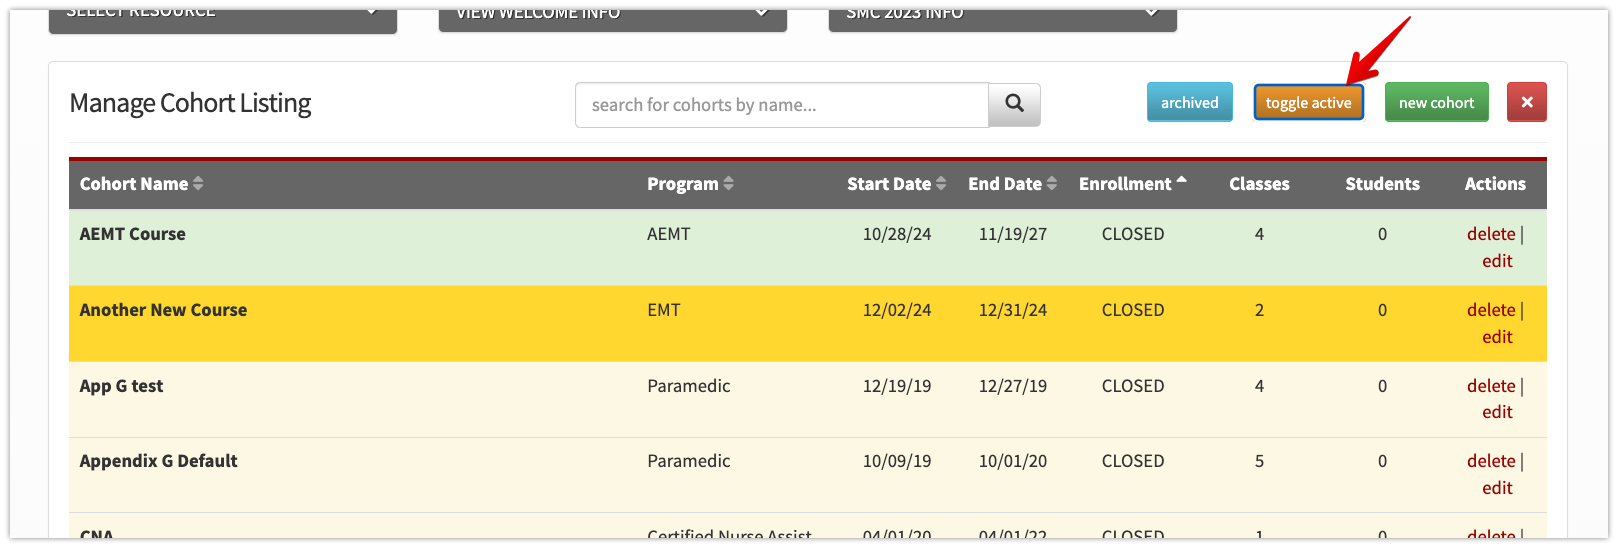
Task: Focus the search for cohorts field
Action: (x=782, y=105)
